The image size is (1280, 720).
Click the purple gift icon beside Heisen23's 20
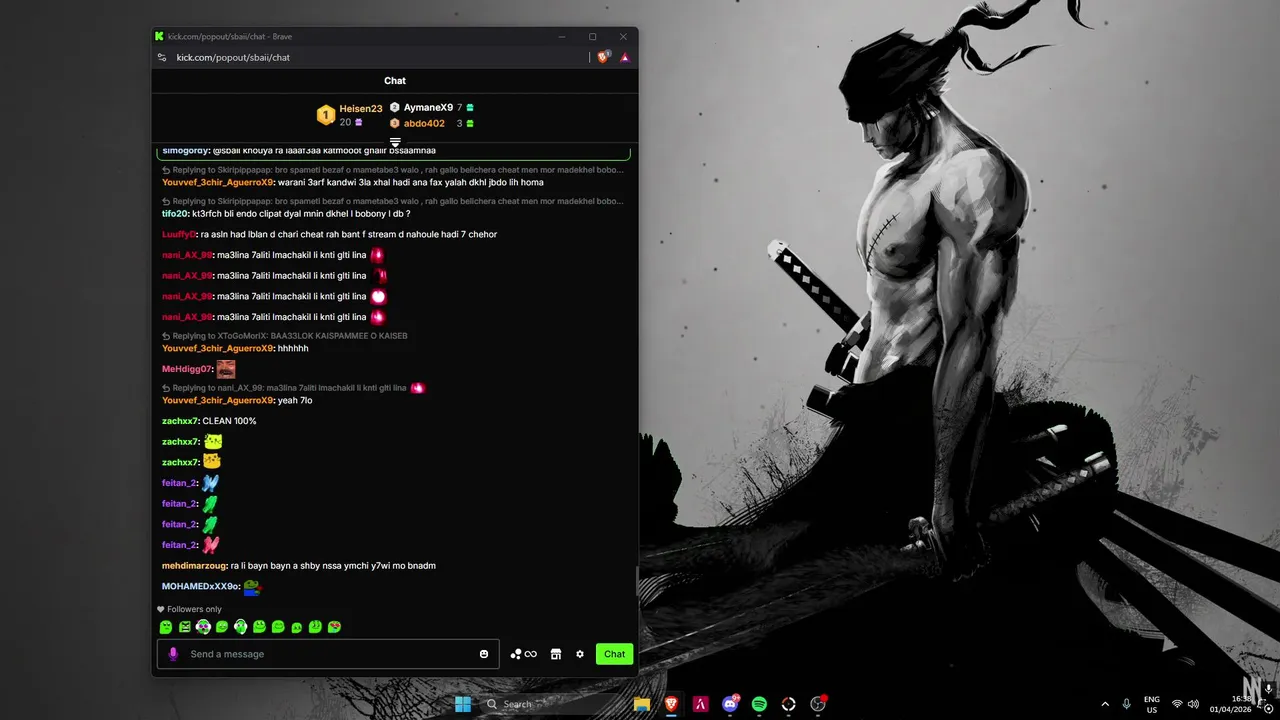(359, 122)
